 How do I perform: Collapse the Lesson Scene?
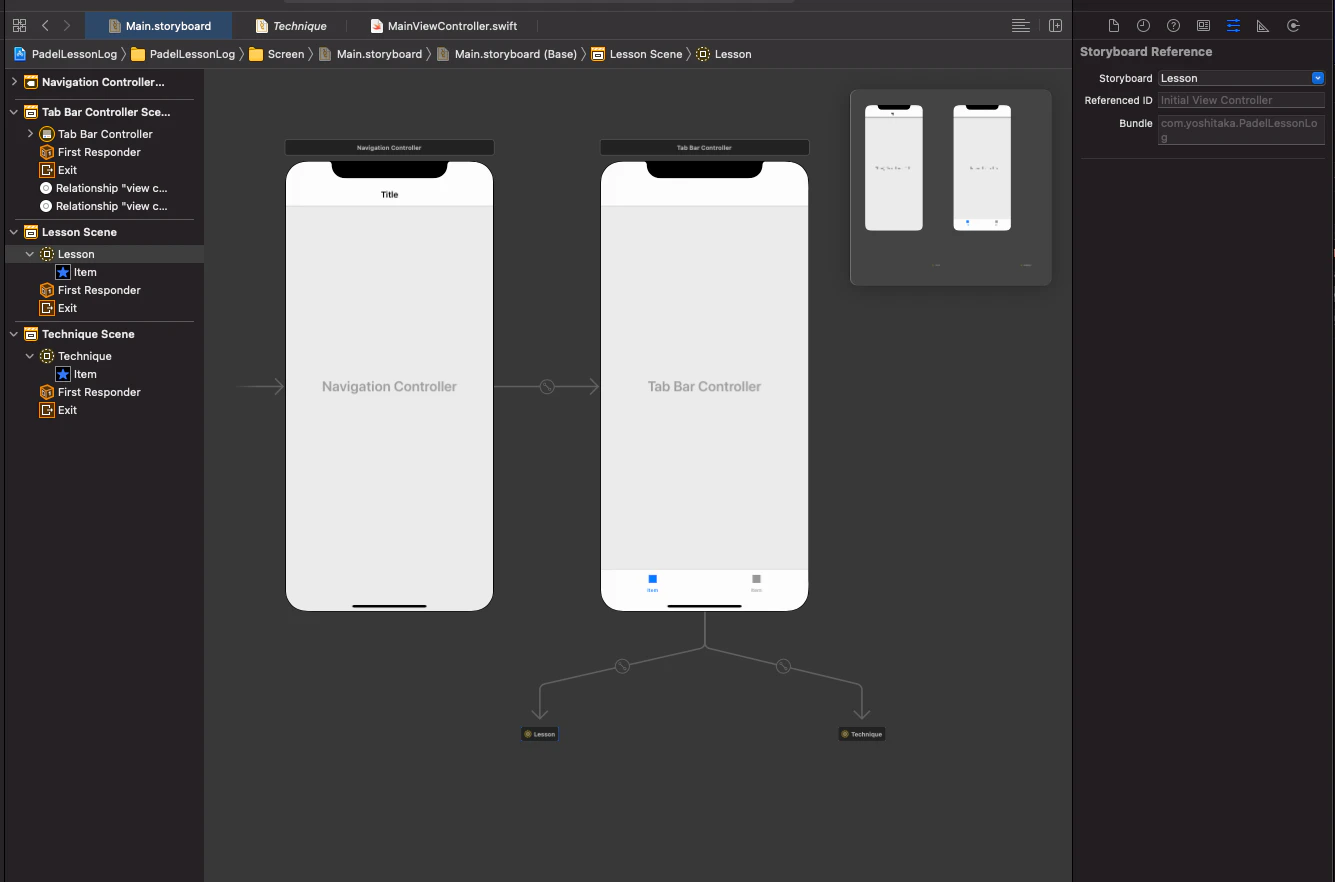(x=14, y=232)
